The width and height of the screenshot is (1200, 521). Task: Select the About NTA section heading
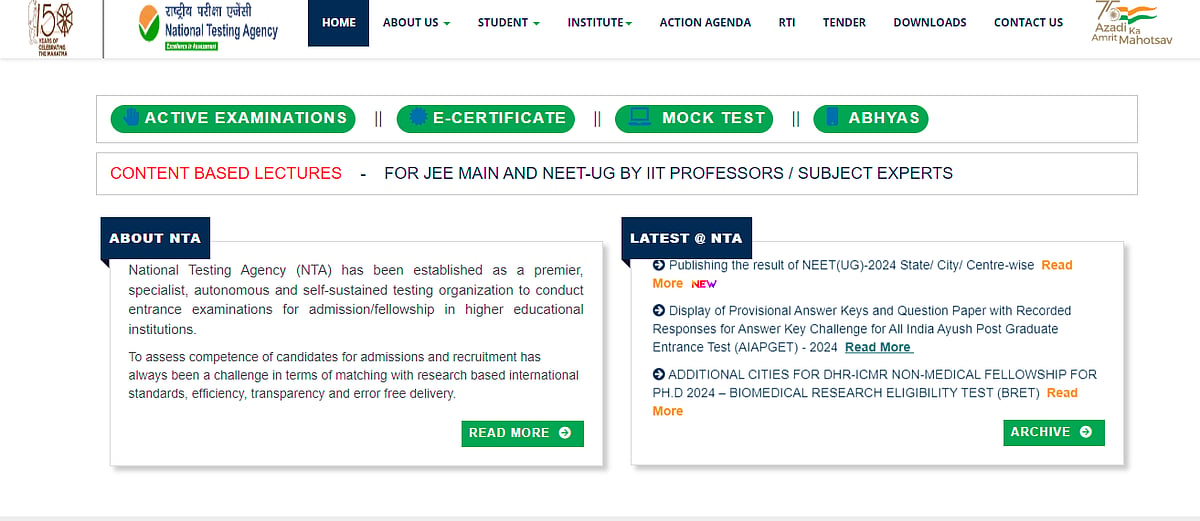coord(155,238)
